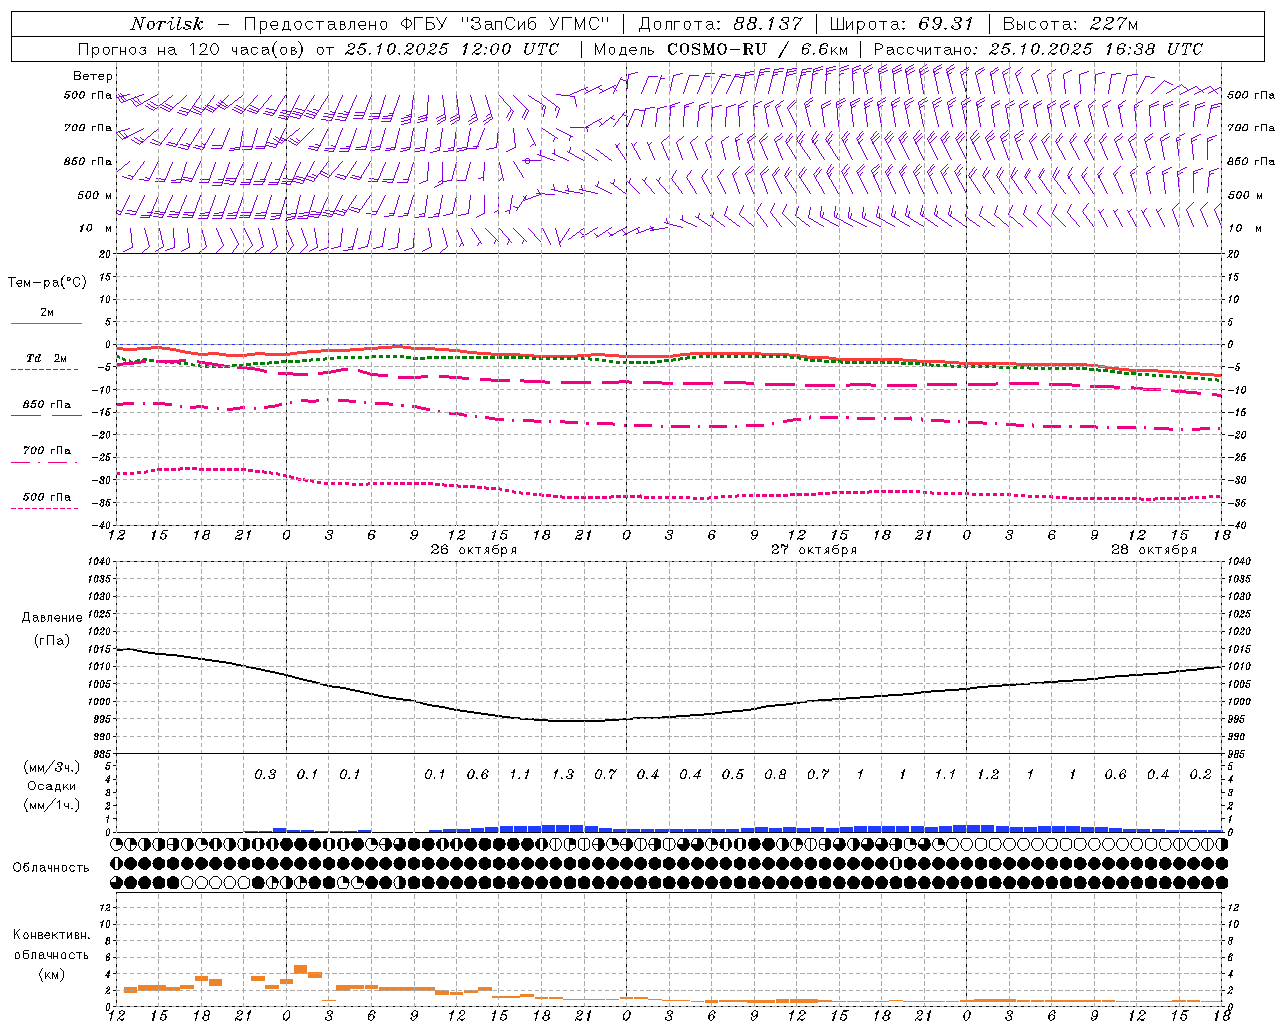
Task: Select the text Предоставлено ФГБУ "ЗапСиб УГМС"
Action: tap(427, 24)
